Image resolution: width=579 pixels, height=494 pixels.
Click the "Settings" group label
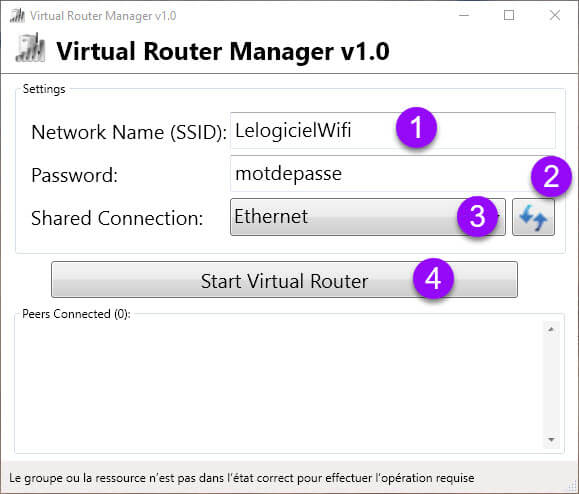[x=44, y=89]
